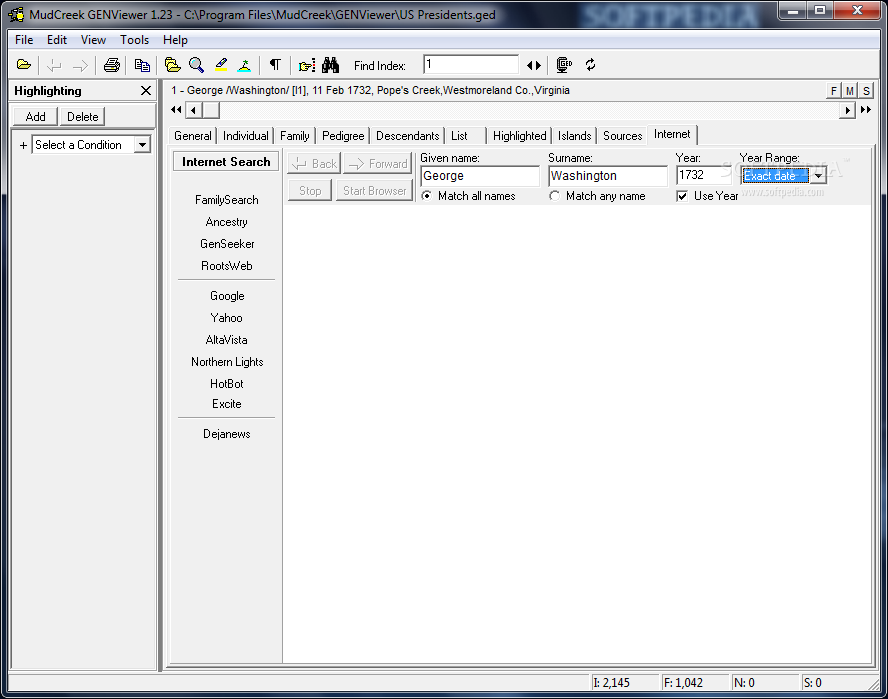Switch to the Family tab
Image resolution: width=888 pixels, height=699 pixels.
point(295,136)
